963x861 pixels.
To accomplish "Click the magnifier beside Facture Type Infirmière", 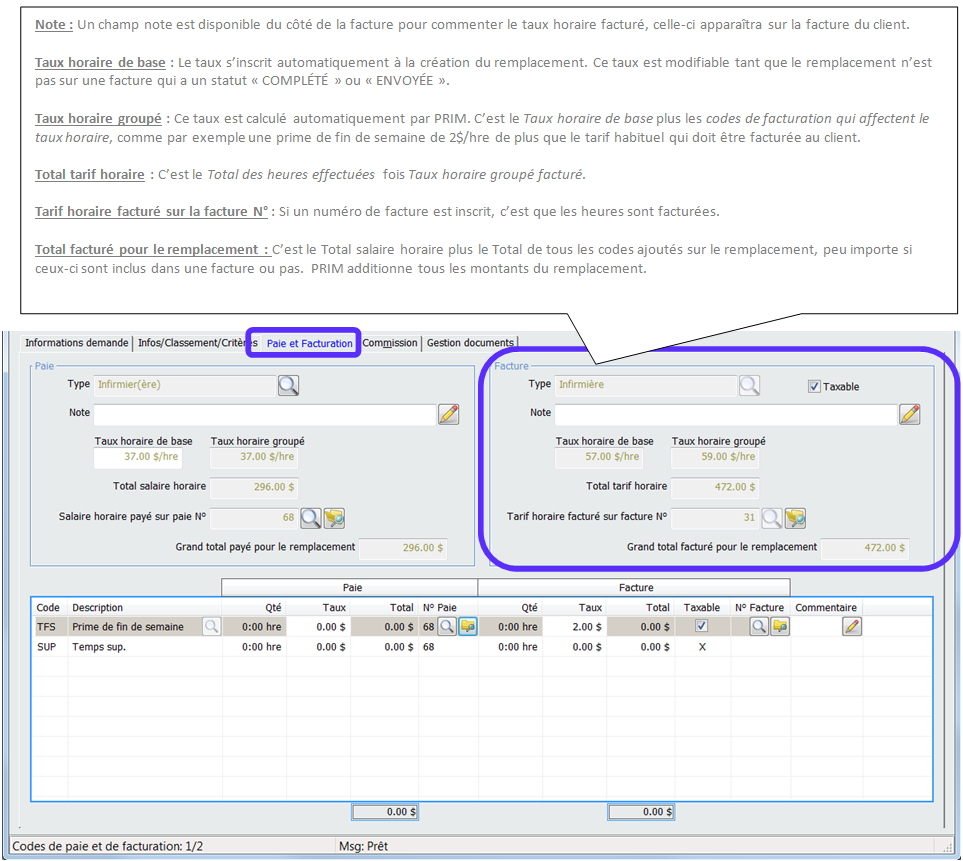I will pos(749,385).
